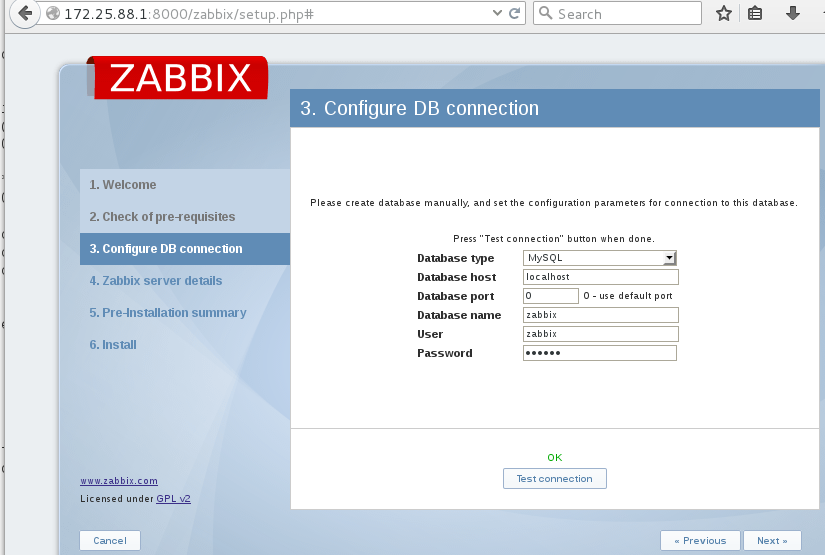825x555 pixels.
Task: Go to step 4. Zabbix server details
Action: coord(156,281)
